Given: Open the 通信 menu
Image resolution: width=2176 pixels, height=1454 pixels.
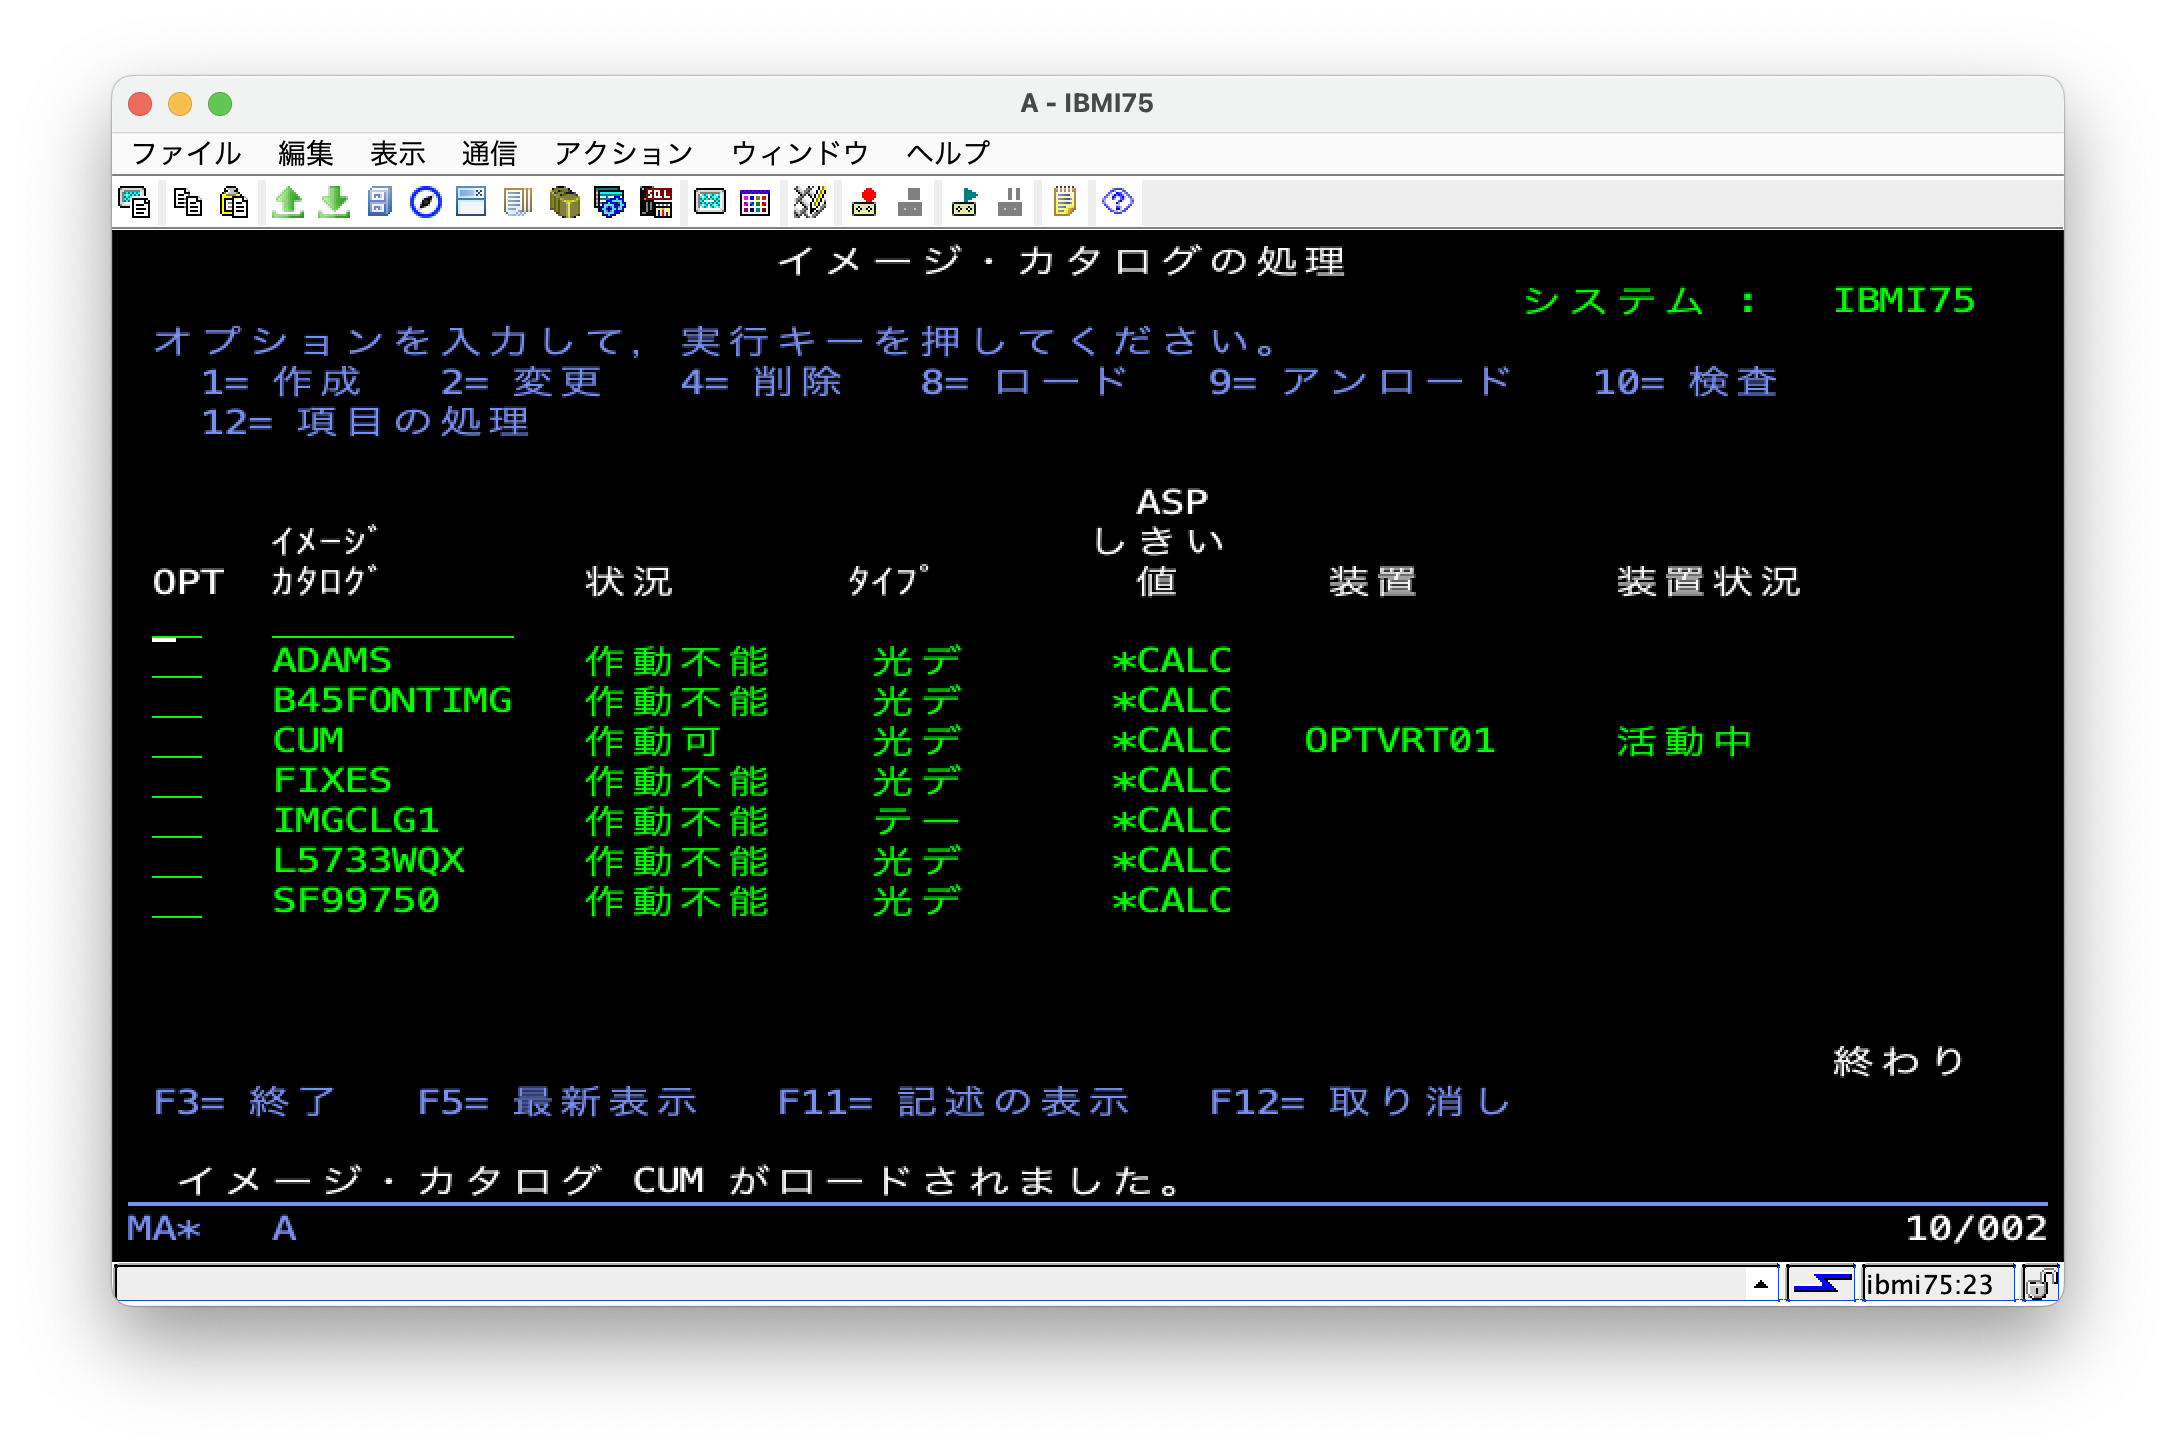Looking at the screenshot, I should [x=489, y=153].
